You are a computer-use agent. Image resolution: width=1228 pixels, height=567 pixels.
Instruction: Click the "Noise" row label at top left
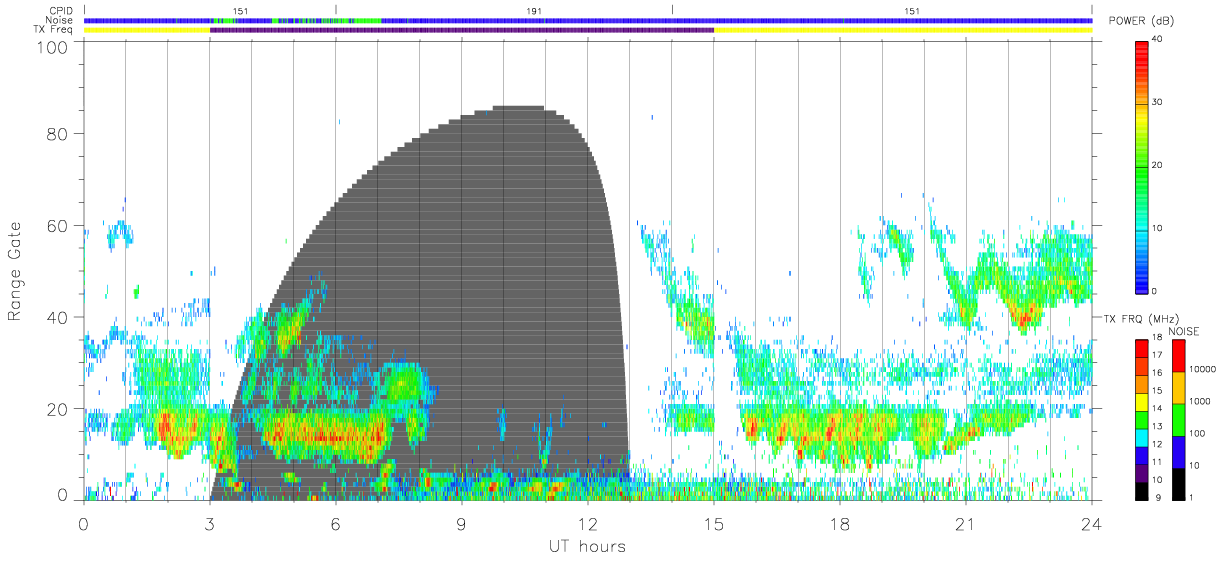point(60,20)
